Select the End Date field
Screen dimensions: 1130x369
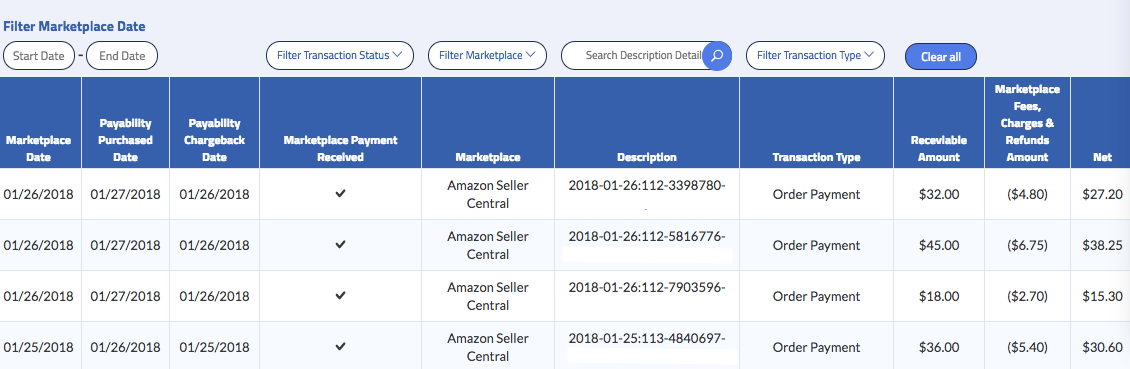tap(122, 55)
